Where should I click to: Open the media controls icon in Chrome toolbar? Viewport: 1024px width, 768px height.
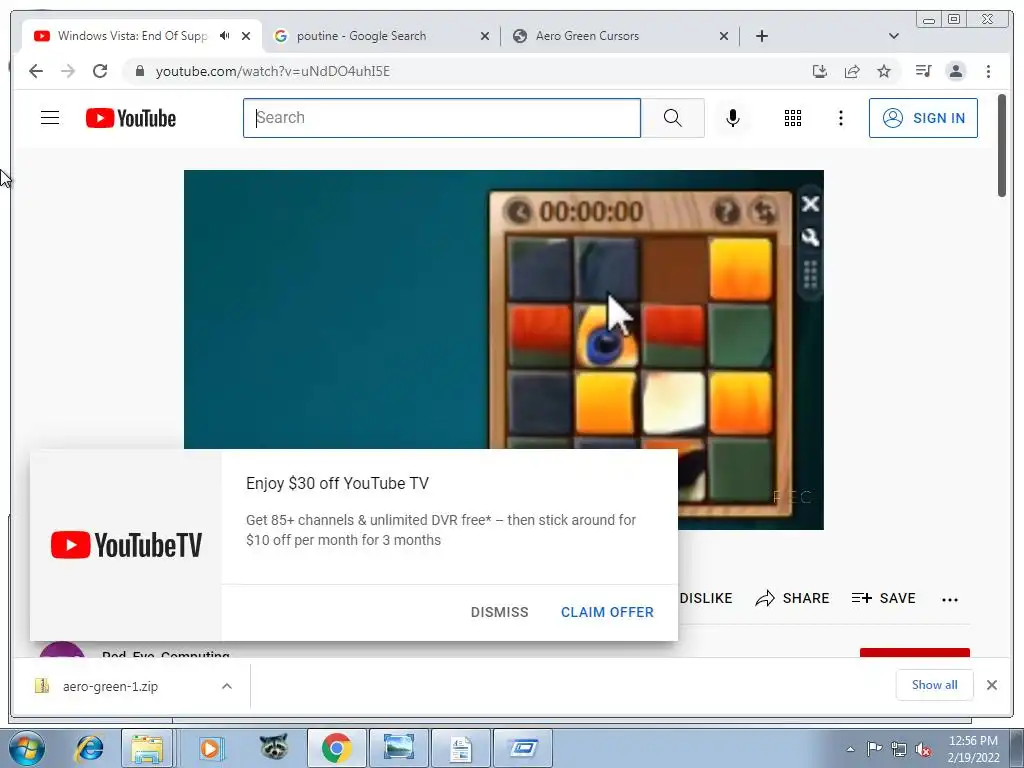coord(923,71)
